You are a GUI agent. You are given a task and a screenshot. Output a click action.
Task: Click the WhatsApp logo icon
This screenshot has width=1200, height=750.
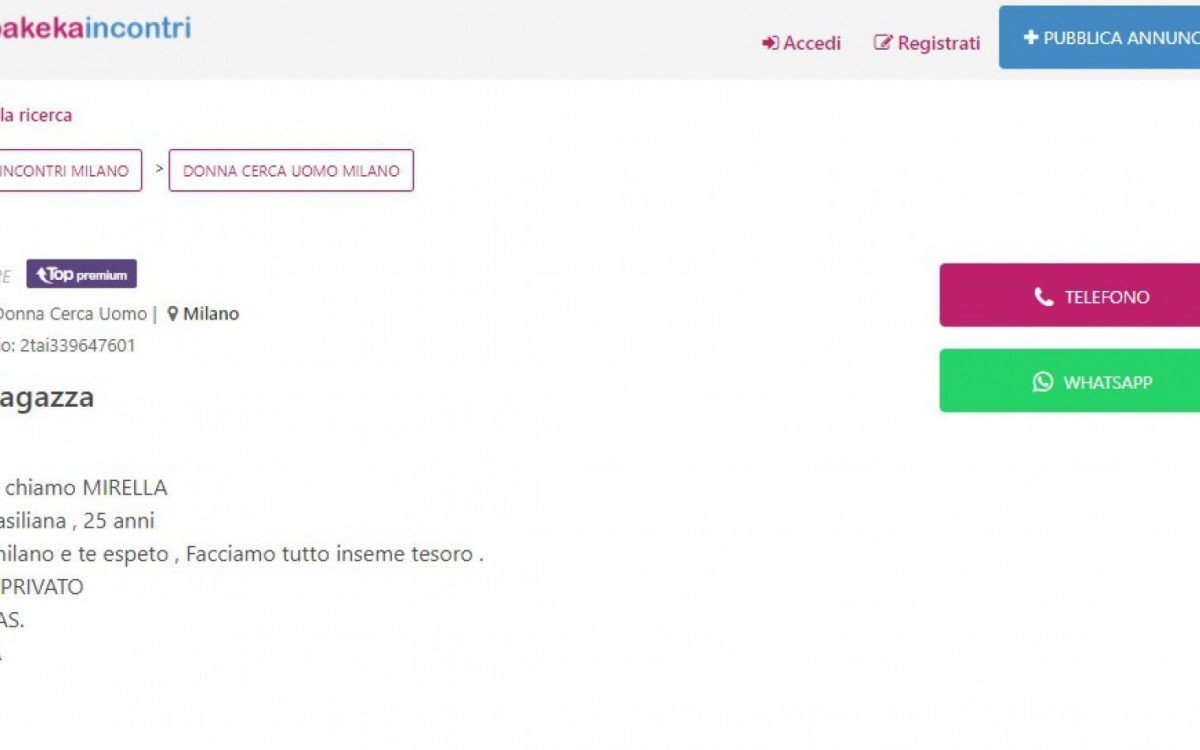point(1043,381)
